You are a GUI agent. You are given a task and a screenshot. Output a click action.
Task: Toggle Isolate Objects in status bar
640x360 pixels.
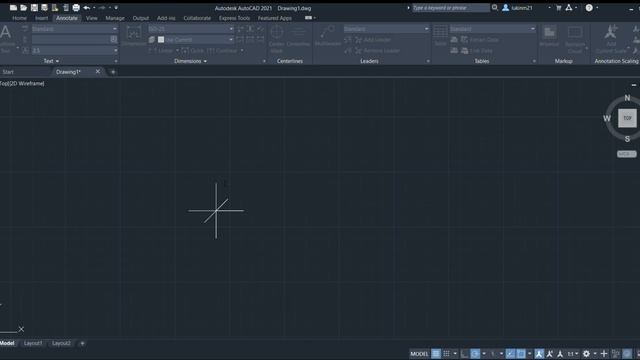pyautogui.click(x=616, y=354)
